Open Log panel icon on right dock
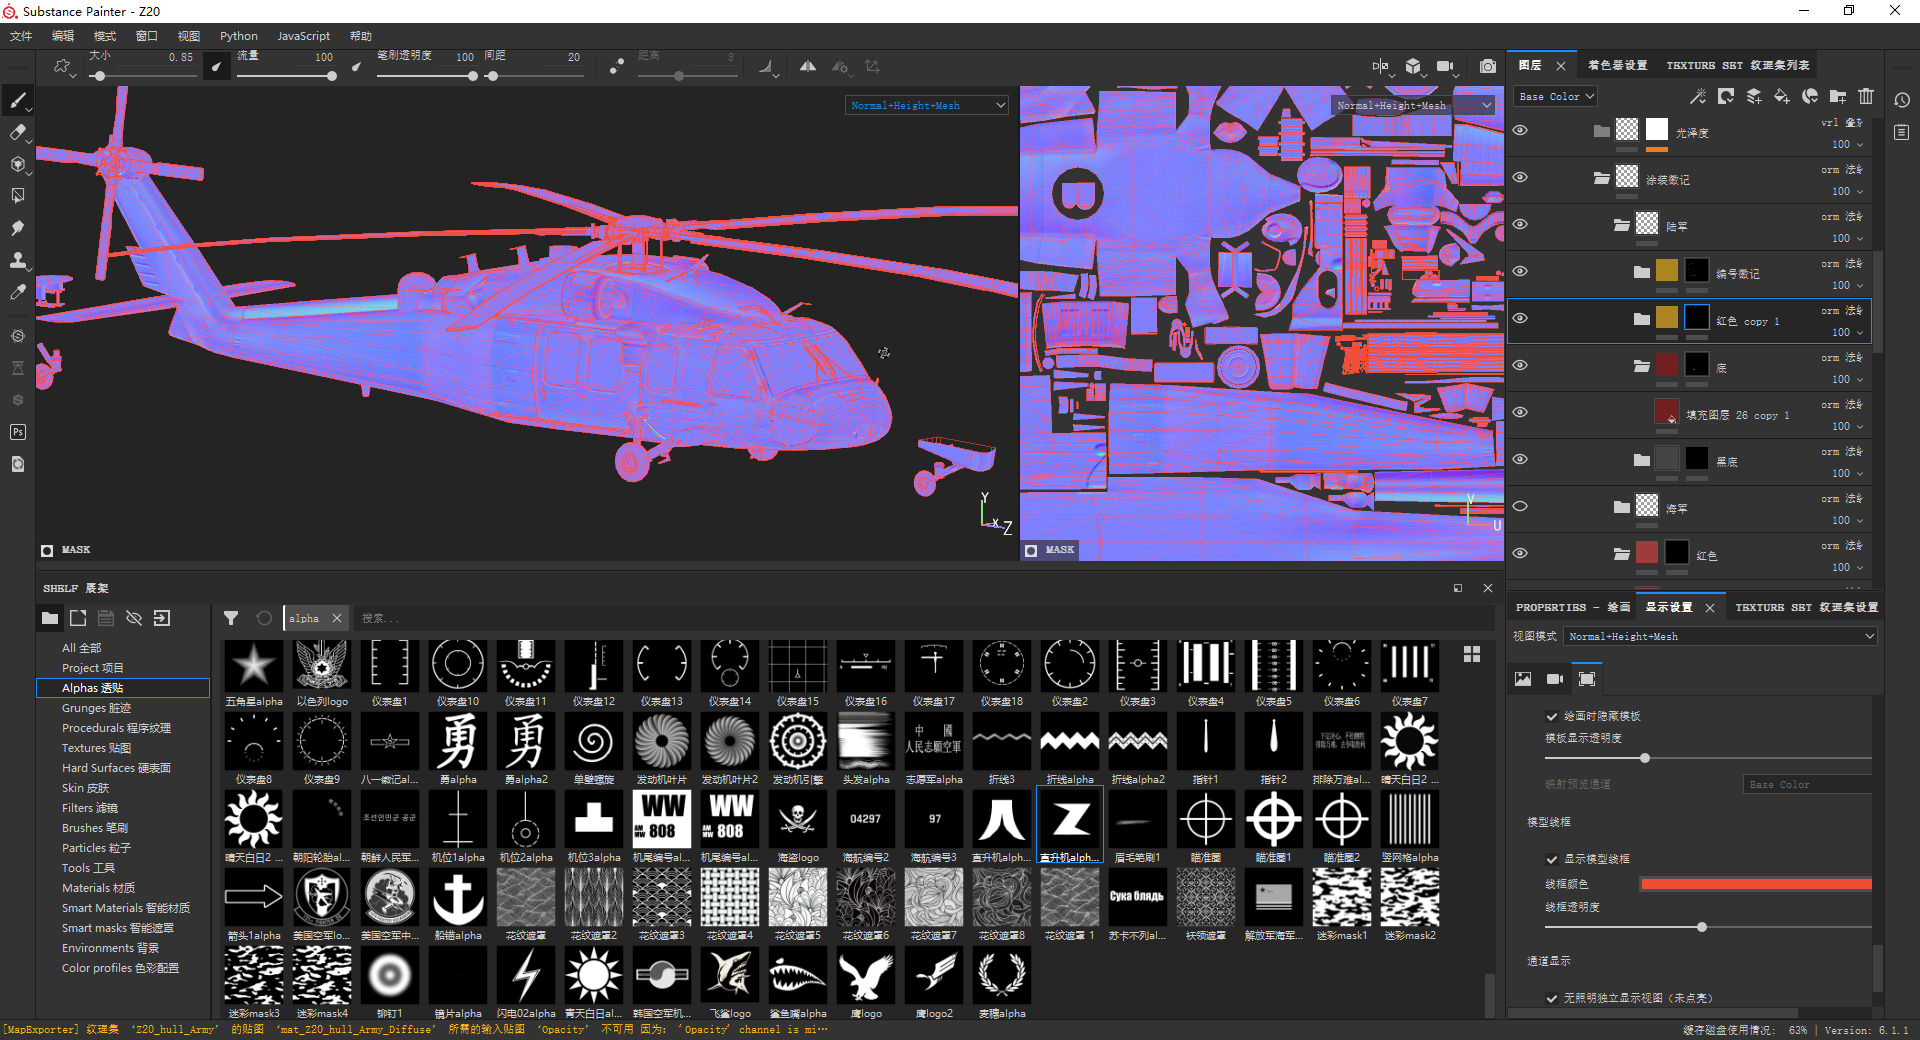Screen dimensions: 1920x1040 coord(1902,132)
